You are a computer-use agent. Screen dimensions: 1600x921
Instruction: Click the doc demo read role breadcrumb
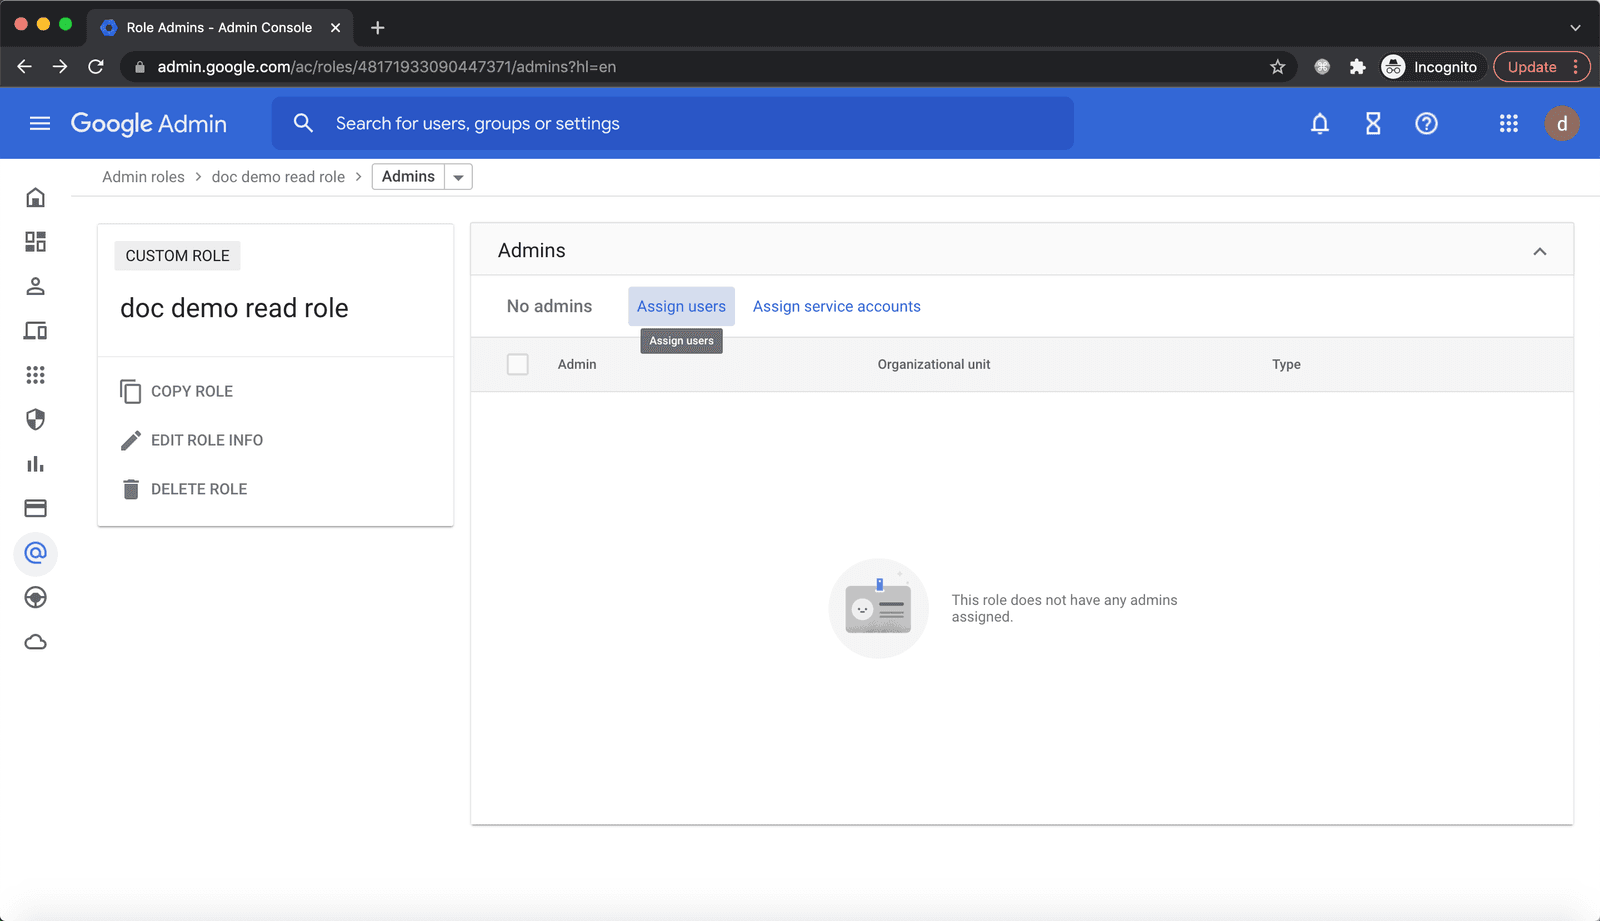click(278, 177)
